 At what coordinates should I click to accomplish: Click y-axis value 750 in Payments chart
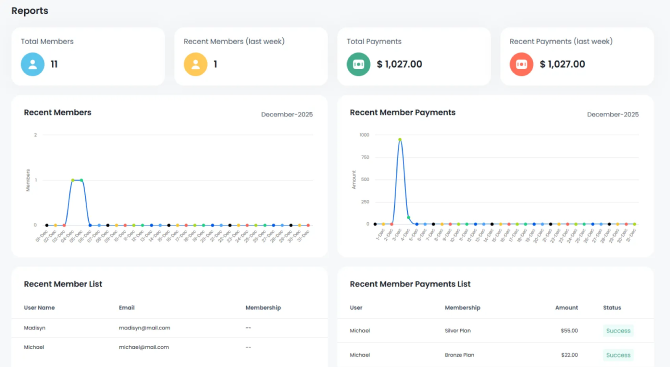pyautogui.click(x=365, y=157)
